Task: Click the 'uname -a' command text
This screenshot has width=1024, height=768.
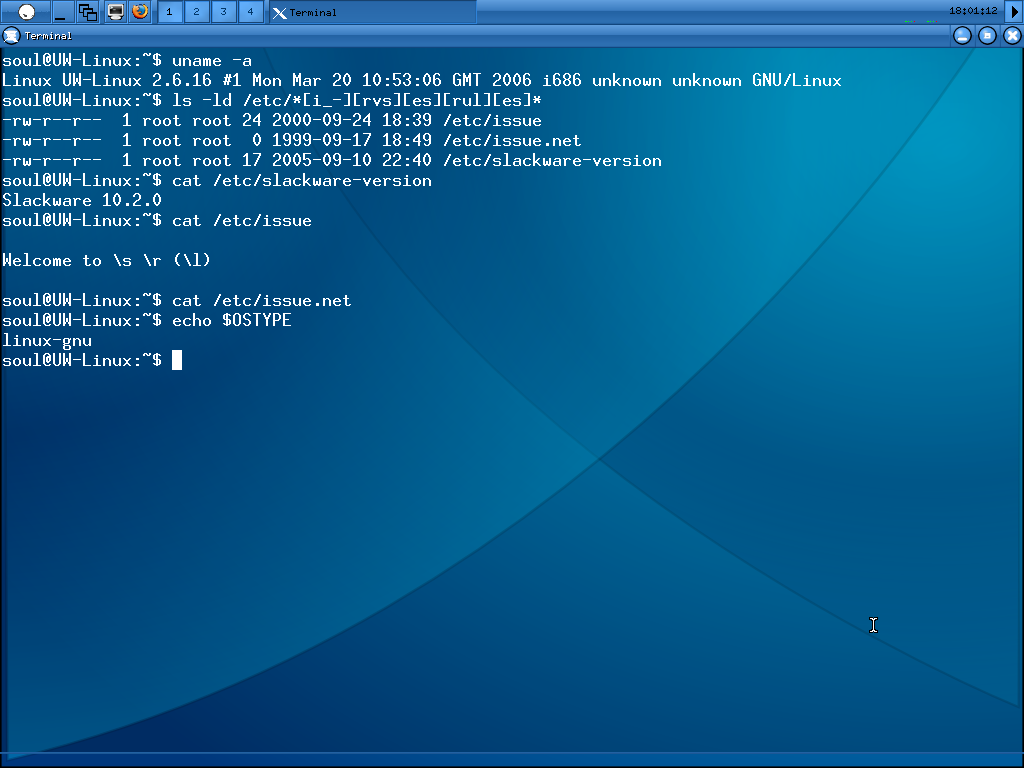Action: point(212,61)
